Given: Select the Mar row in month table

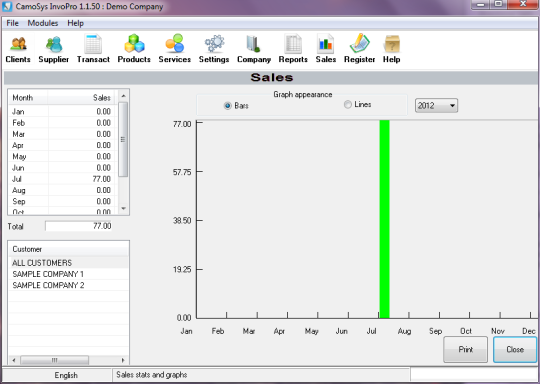Looking at the screenshot, I should point(62,134).
